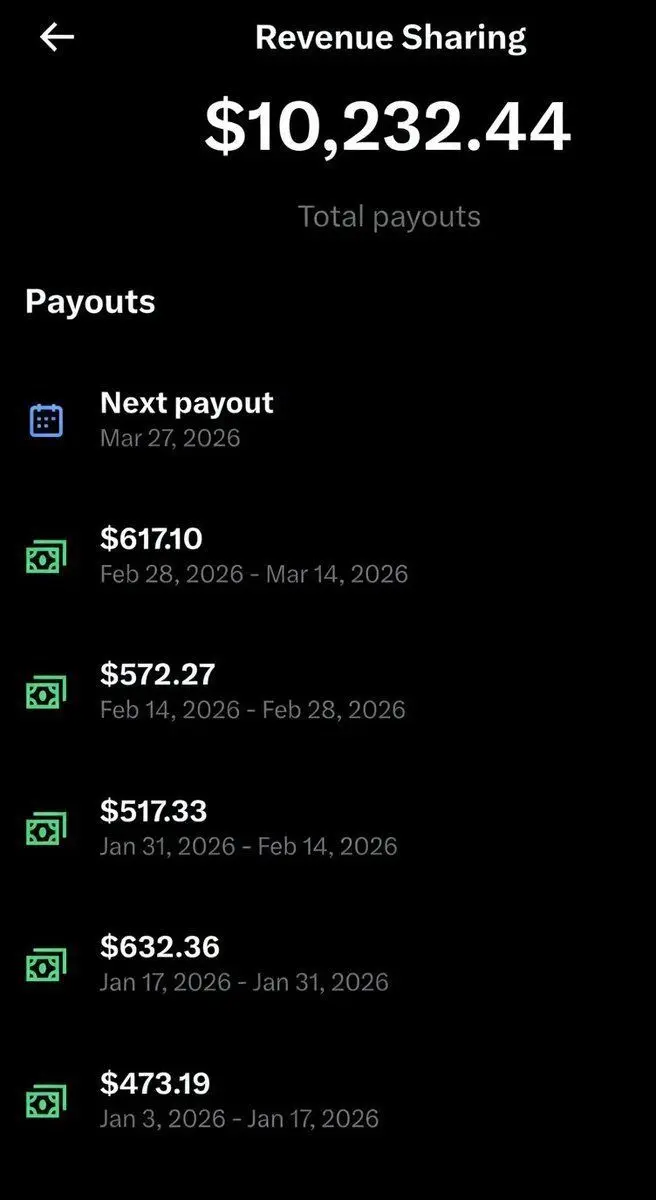Click the Payouts section heading
This screenshot has height=1200, width=656.
coord(90,302)
